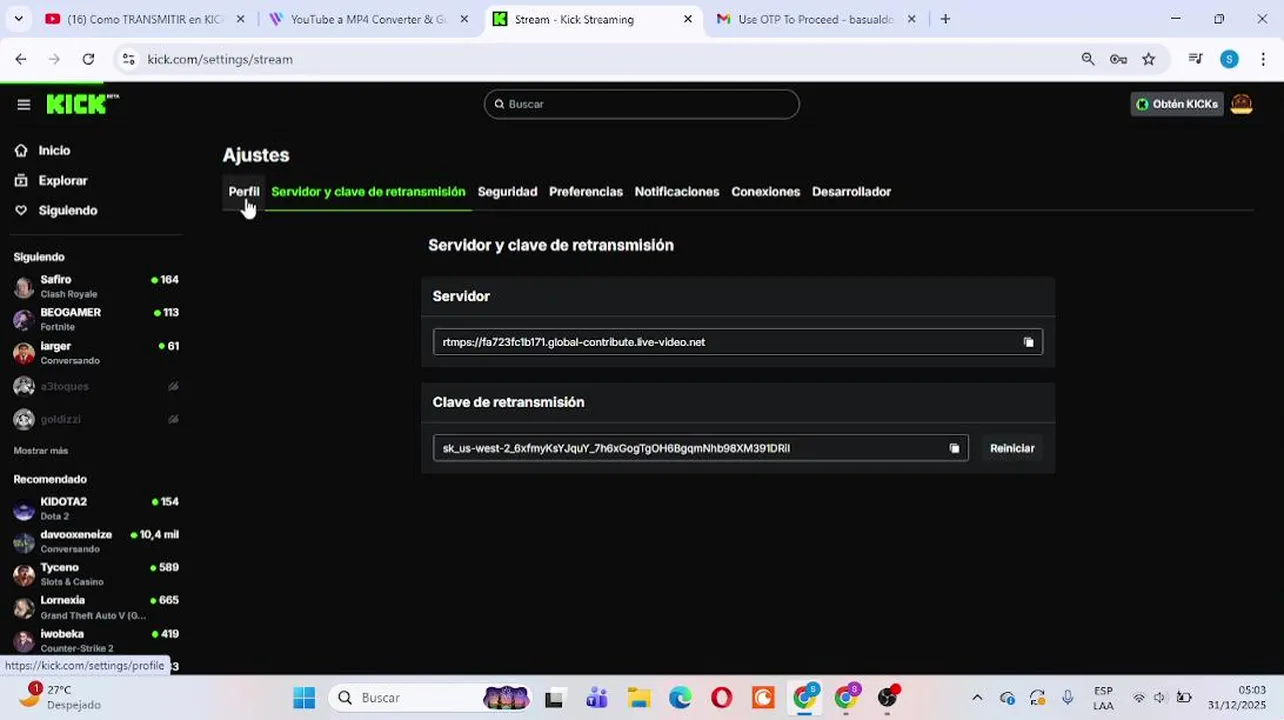Click the search magnifier in Kick search box
Image resolution: width=1284 pixels, height=720 pixels.
499,104
